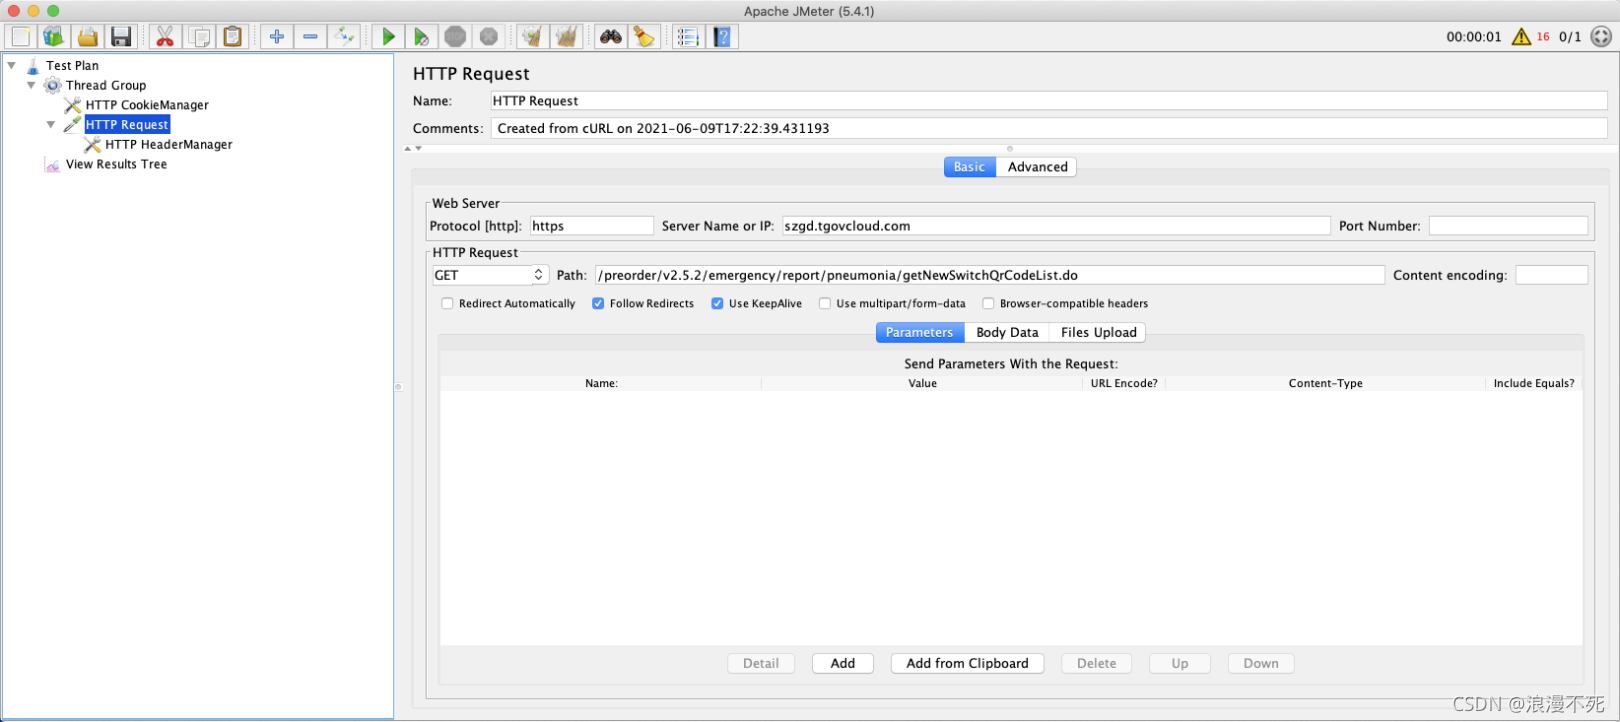Expand all tree nodes with plus icon
The width and height of the screenshot is (1620, 722).
(277, 37)
